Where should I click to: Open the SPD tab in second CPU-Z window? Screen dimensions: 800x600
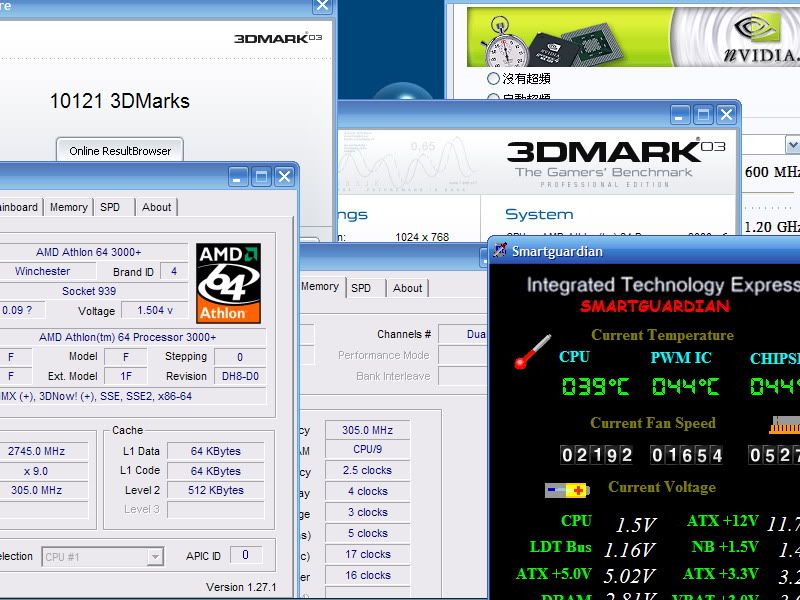click(361, 288)
